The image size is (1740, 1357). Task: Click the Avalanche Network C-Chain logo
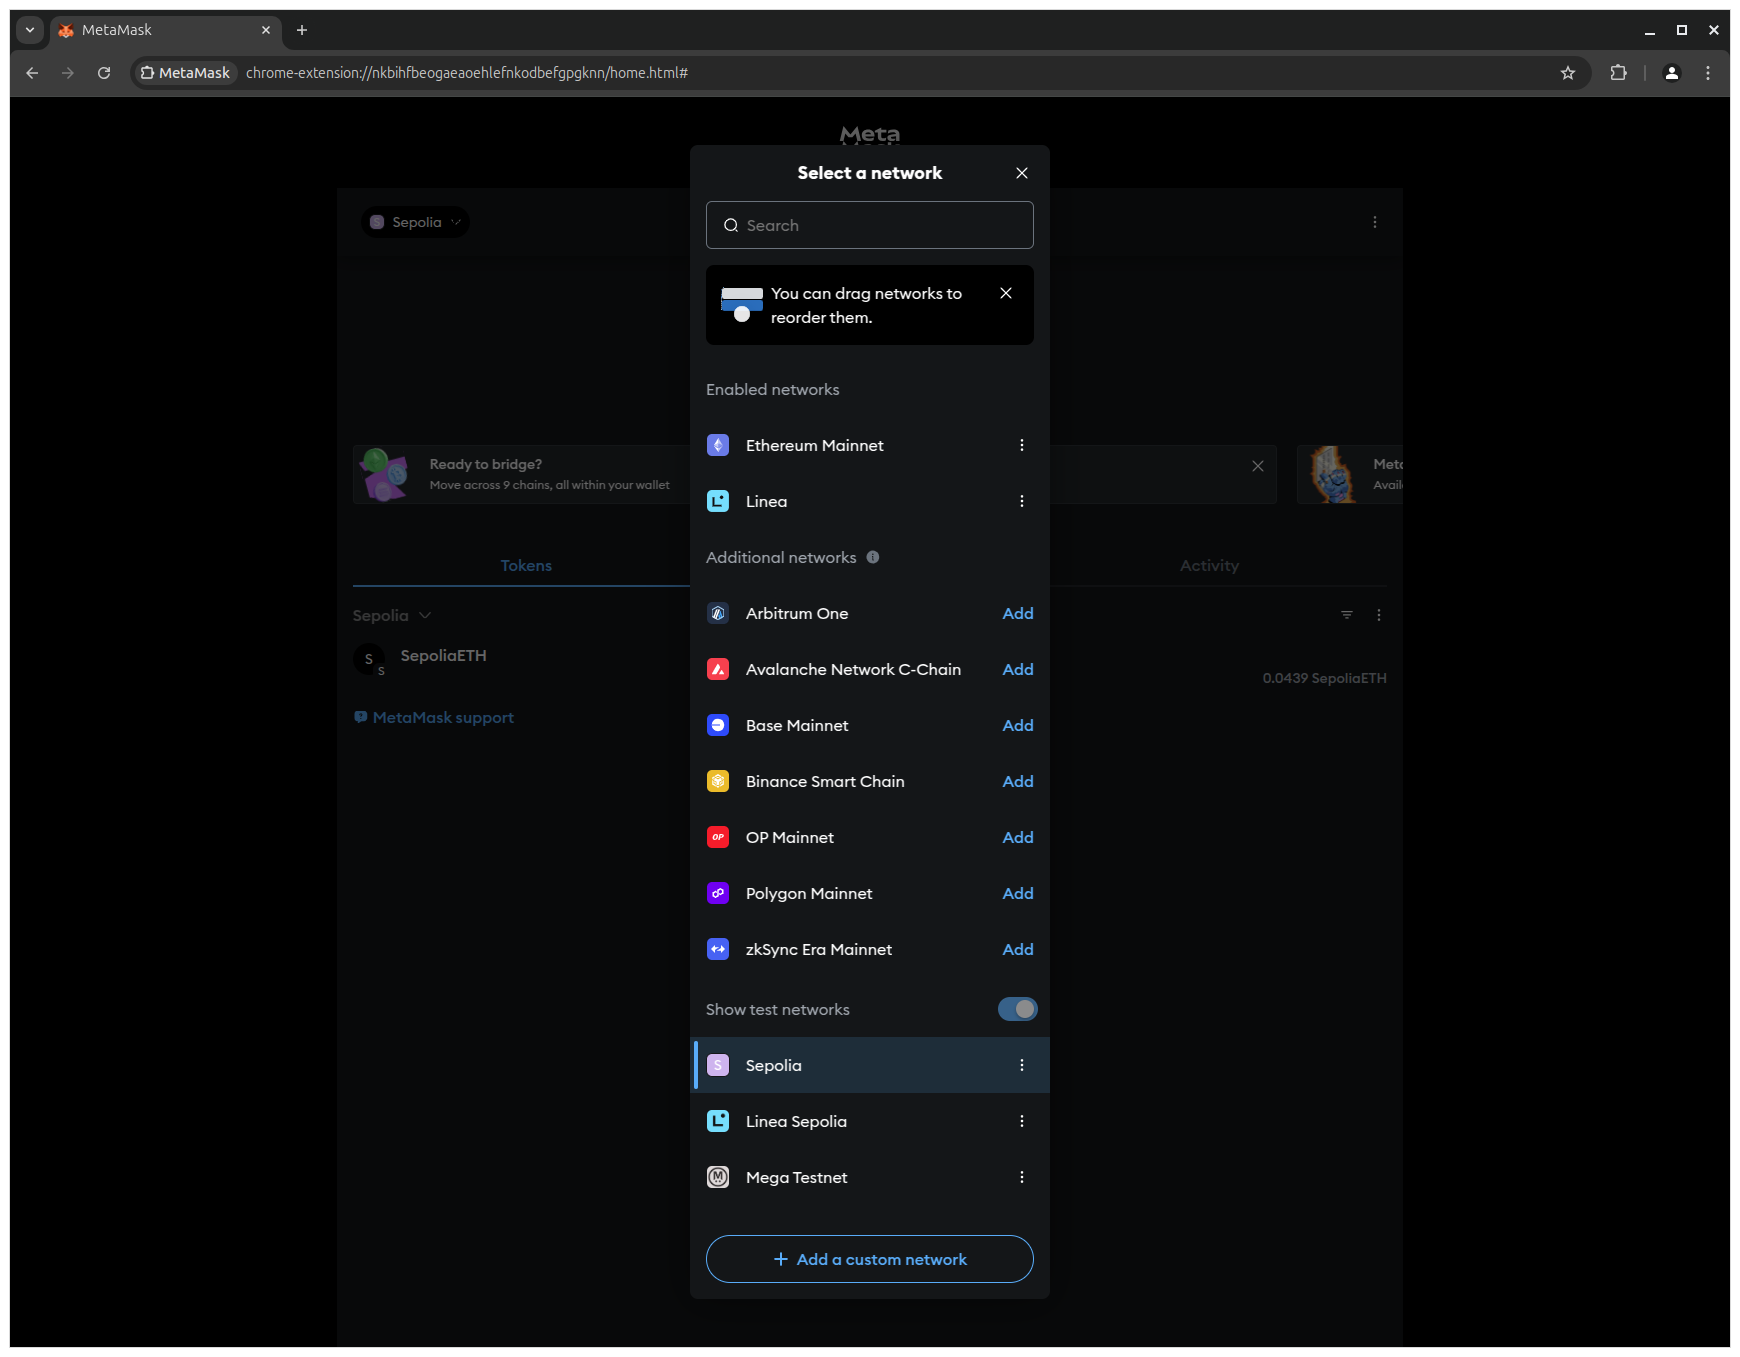718,669
